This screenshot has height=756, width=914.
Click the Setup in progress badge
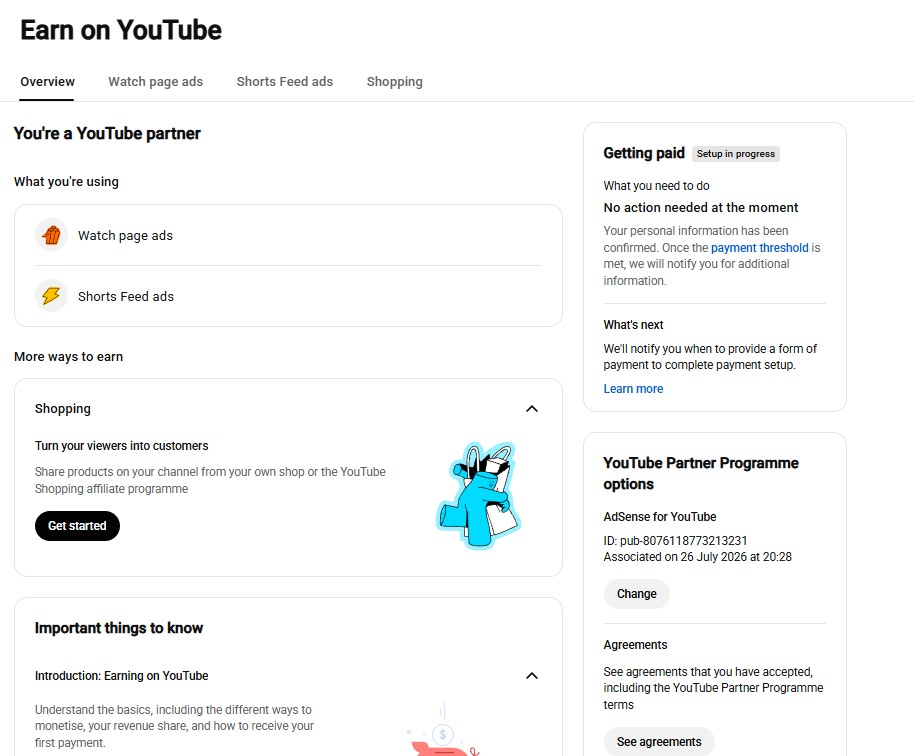[736, 153]
